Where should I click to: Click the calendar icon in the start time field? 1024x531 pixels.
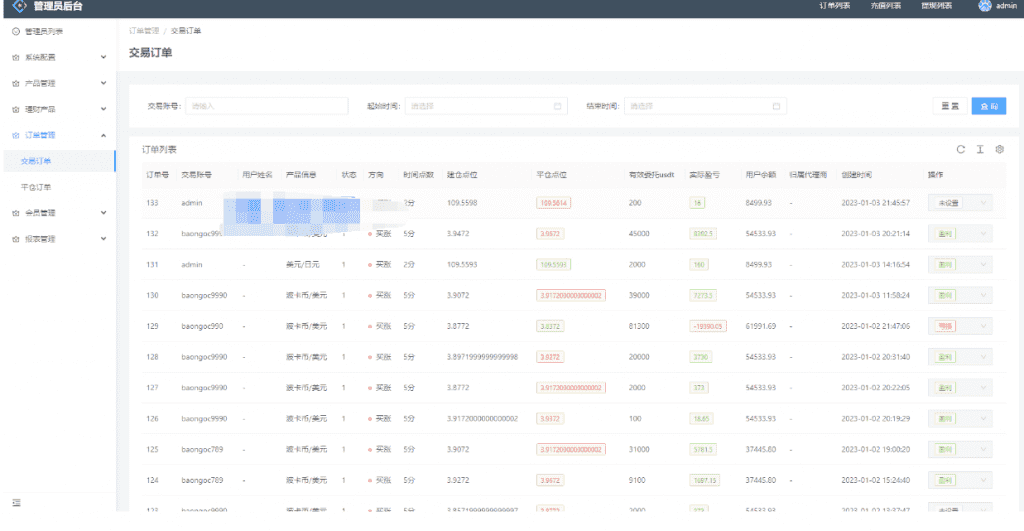(x=558, y=106)
